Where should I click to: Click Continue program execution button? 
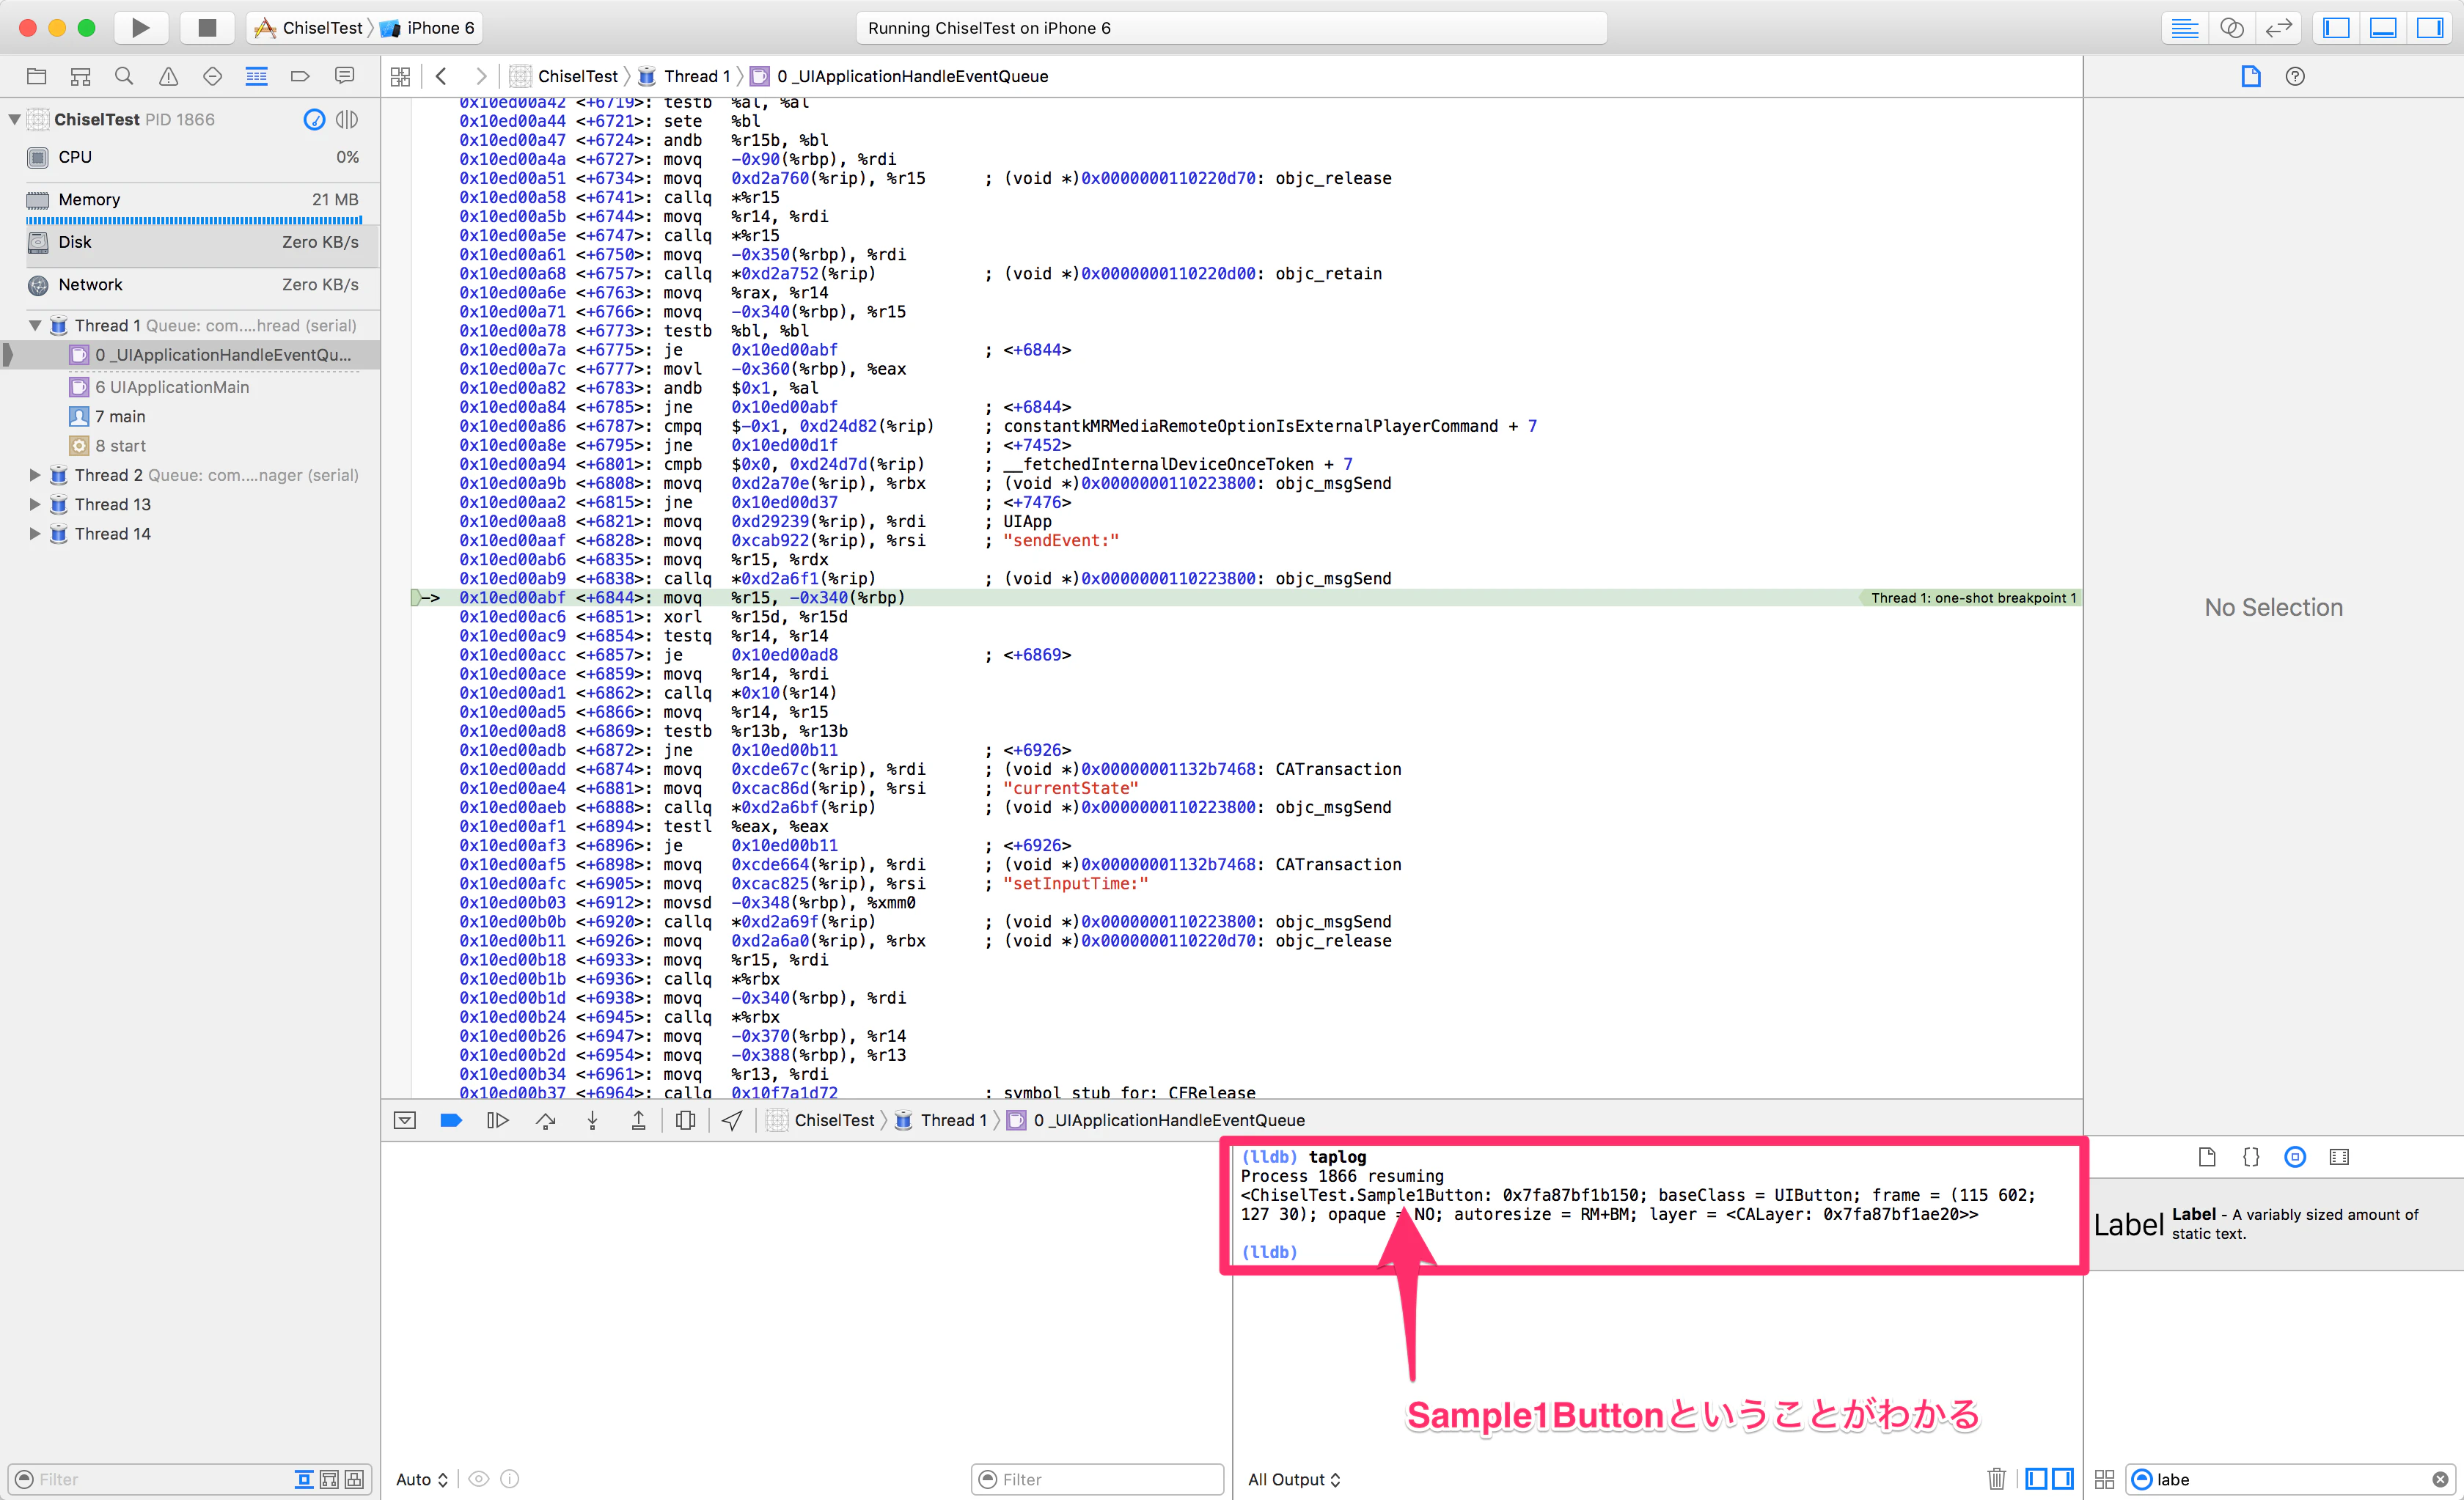coord(497,1121)
